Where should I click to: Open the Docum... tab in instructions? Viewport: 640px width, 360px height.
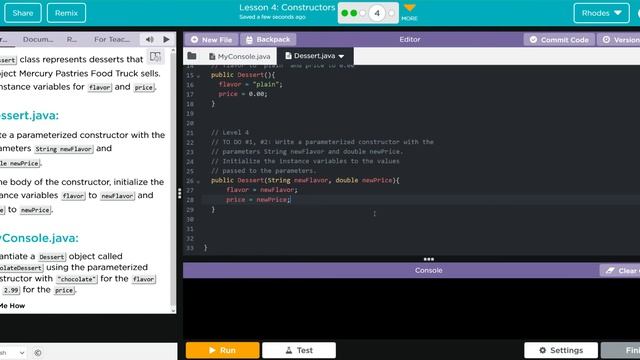pyautogui.click(x=38, y=40)
